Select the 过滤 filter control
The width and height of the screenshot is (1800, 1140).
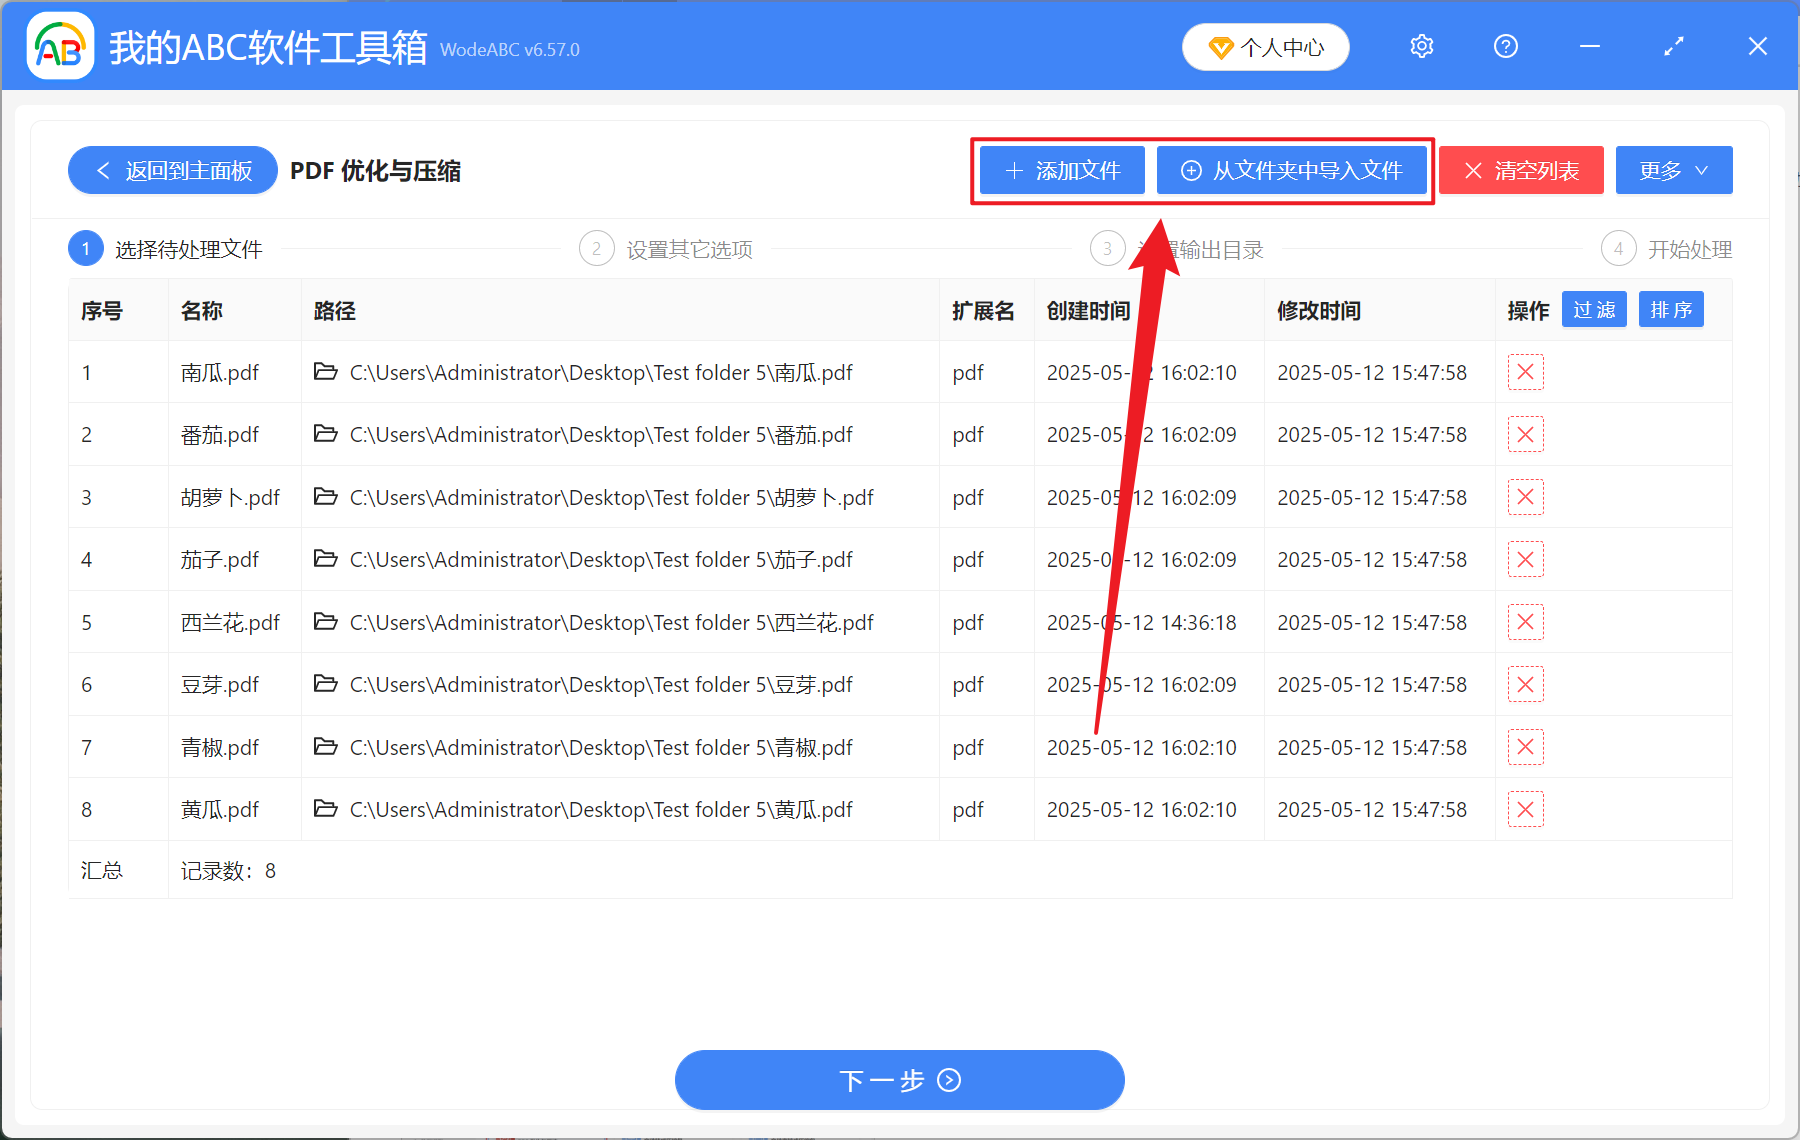coord(1594,309)
